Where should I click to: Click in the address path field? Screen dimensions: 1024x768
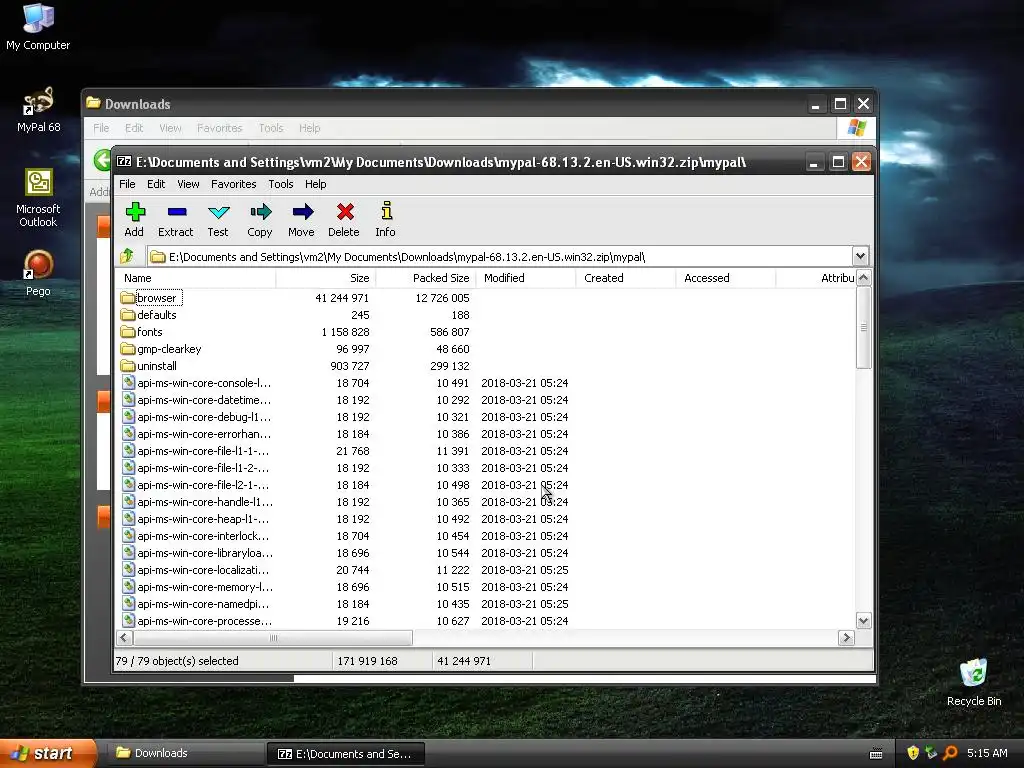(x=500, y=256)
